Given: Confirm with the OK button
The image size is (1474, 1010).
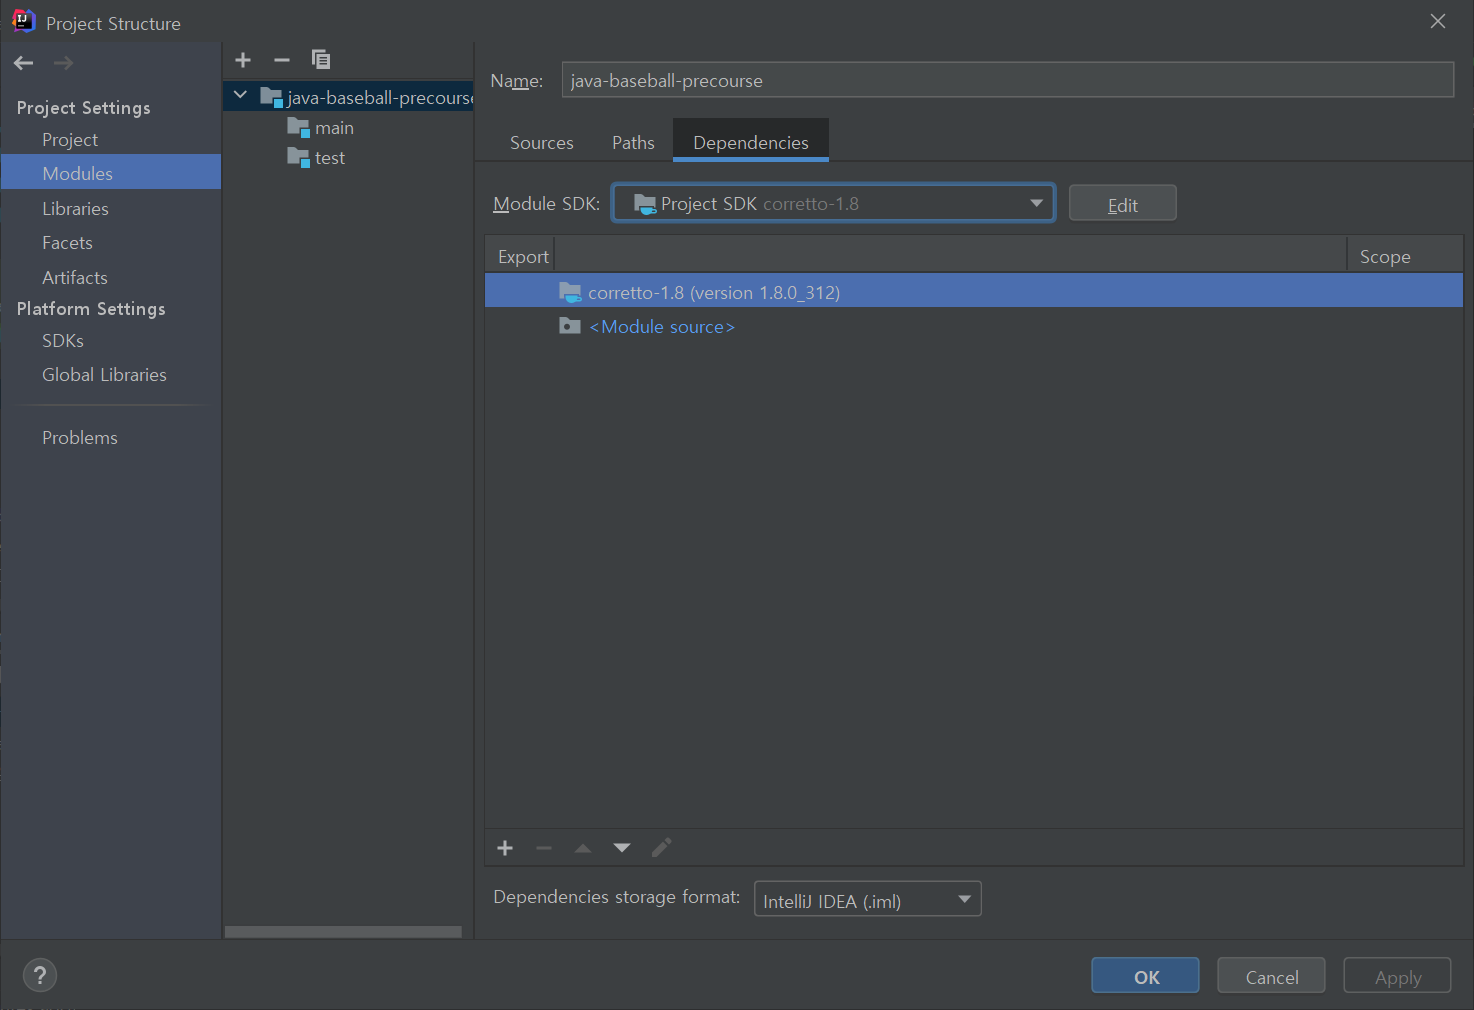Looking at the screenshot, I should coord(1145,976).
